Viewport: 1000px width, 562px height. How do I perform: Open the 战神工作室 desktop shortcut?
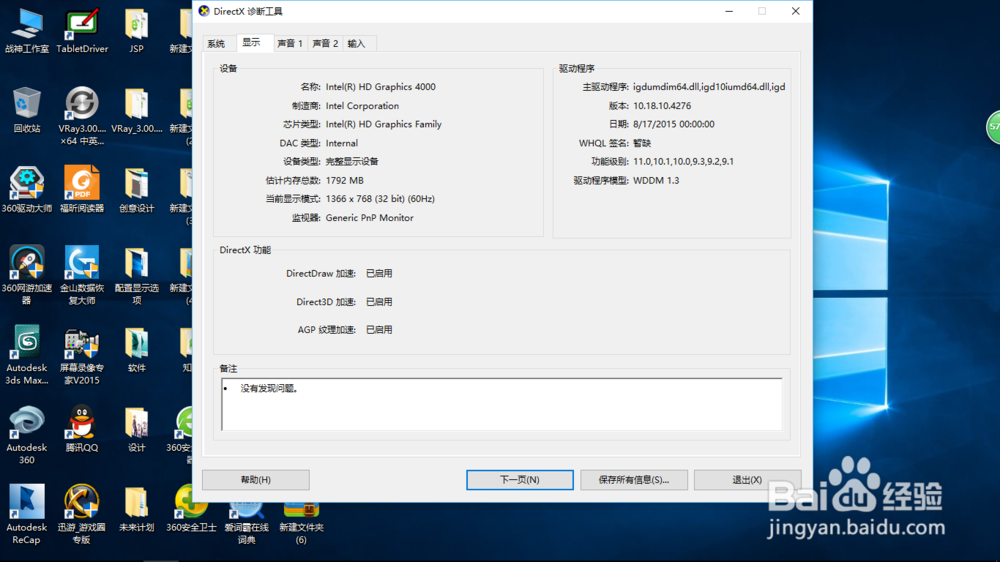coord(27,31)
